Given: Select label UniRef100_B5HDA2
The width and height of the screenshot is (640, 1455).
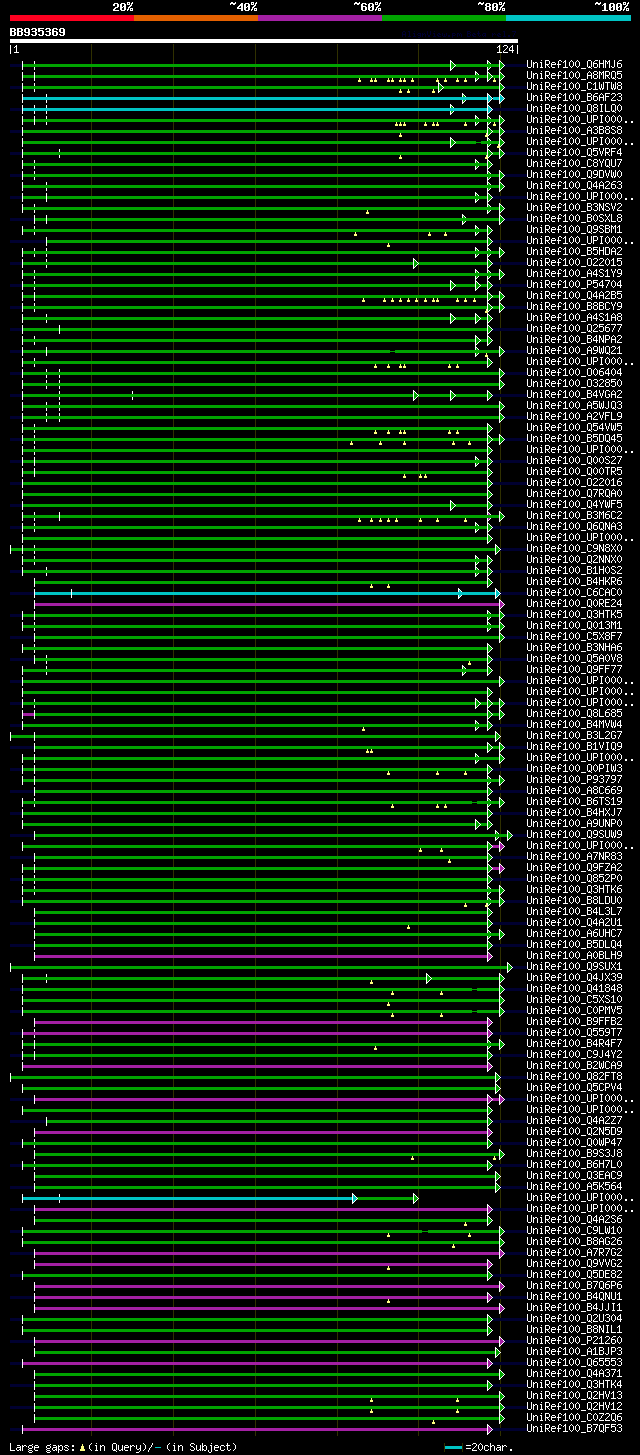Looking at the screenshot, I should point(574,251).
